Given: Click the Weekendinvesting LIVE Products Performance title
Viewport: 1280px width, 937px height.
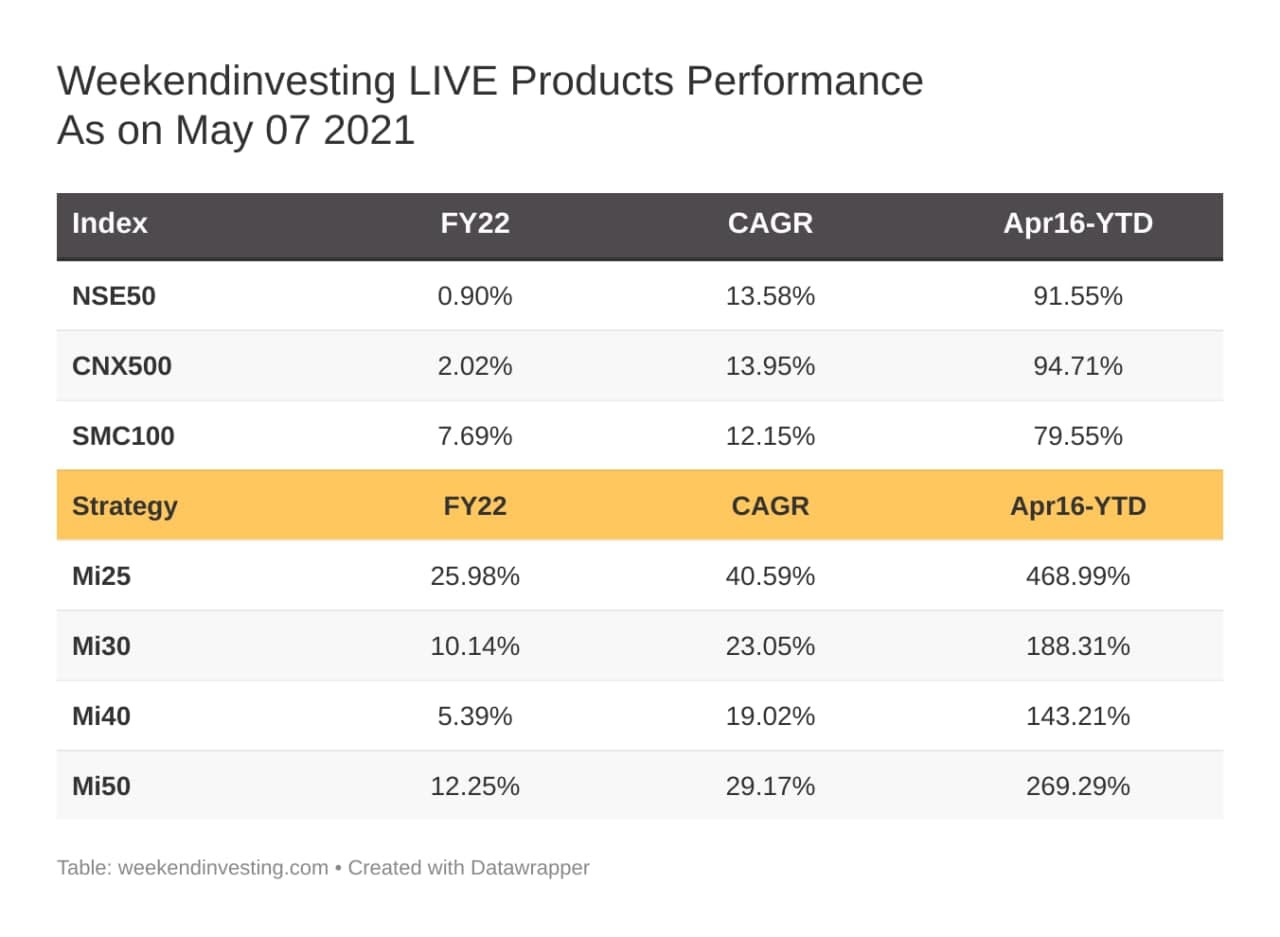Looking at the screenshot, I should tap(490, 82).
